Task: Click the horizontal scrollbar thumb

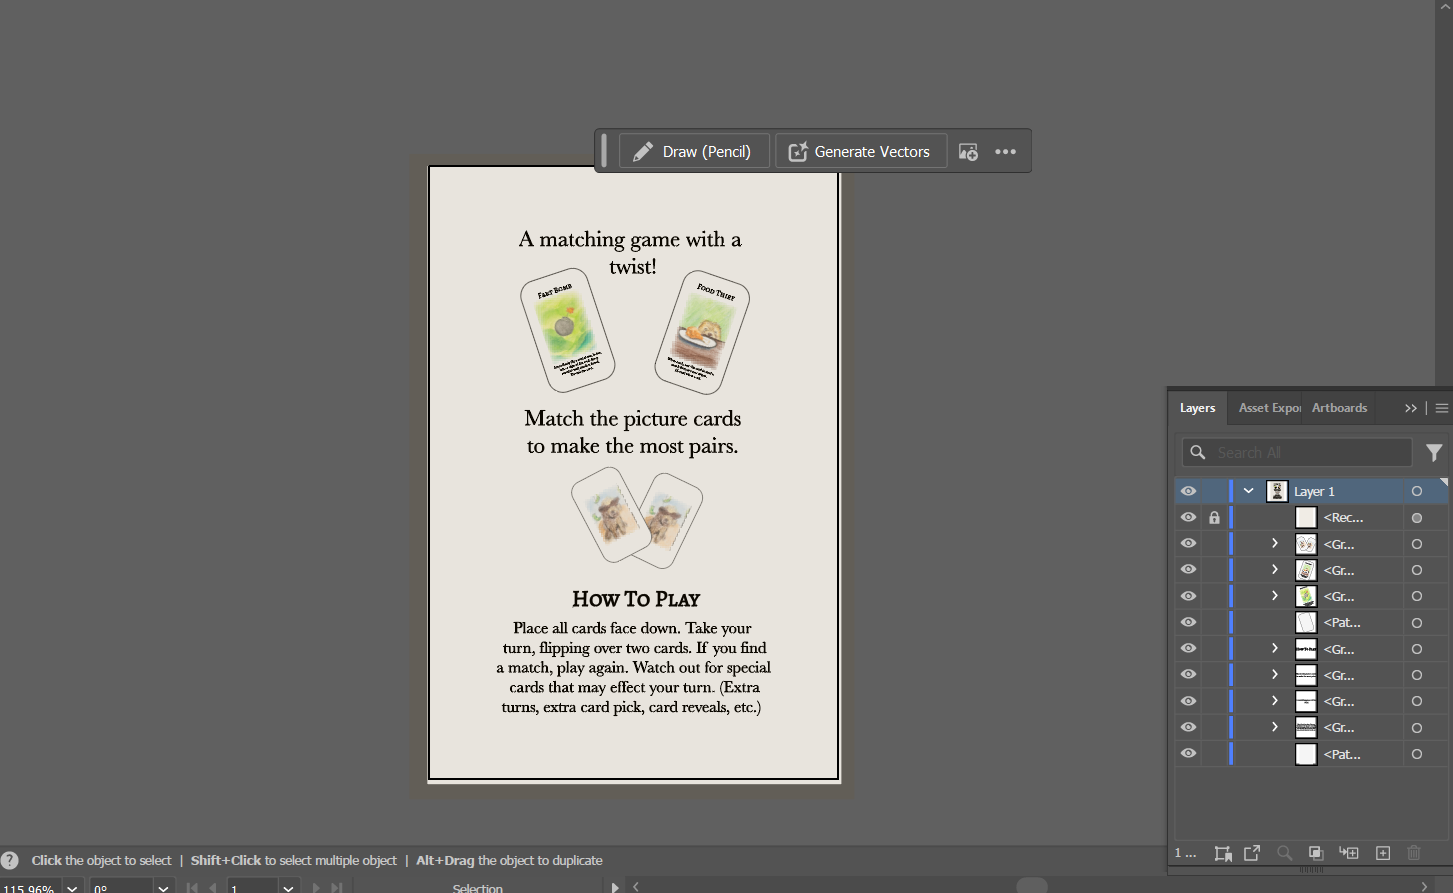Action: 1032,886
